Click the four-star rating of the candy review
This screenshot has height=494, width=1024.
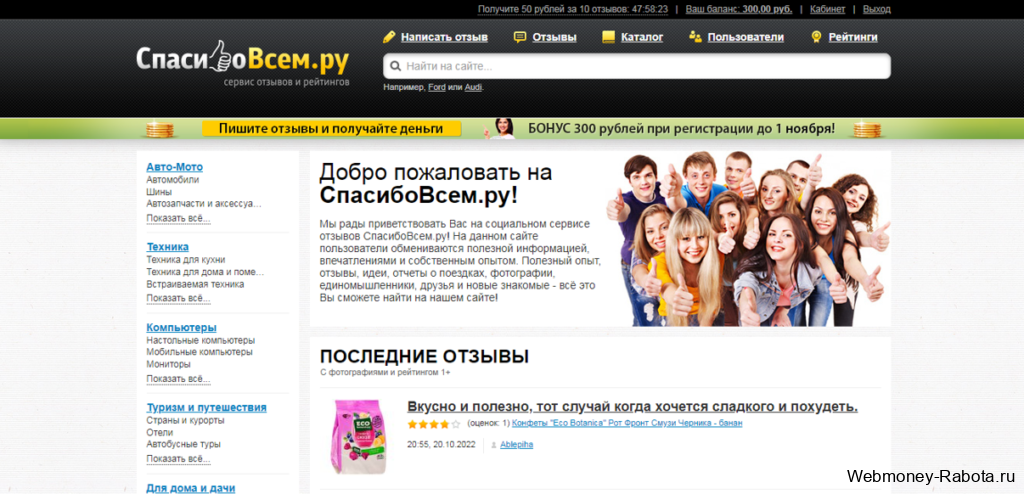pyautogui.click(x=428, y=424)
